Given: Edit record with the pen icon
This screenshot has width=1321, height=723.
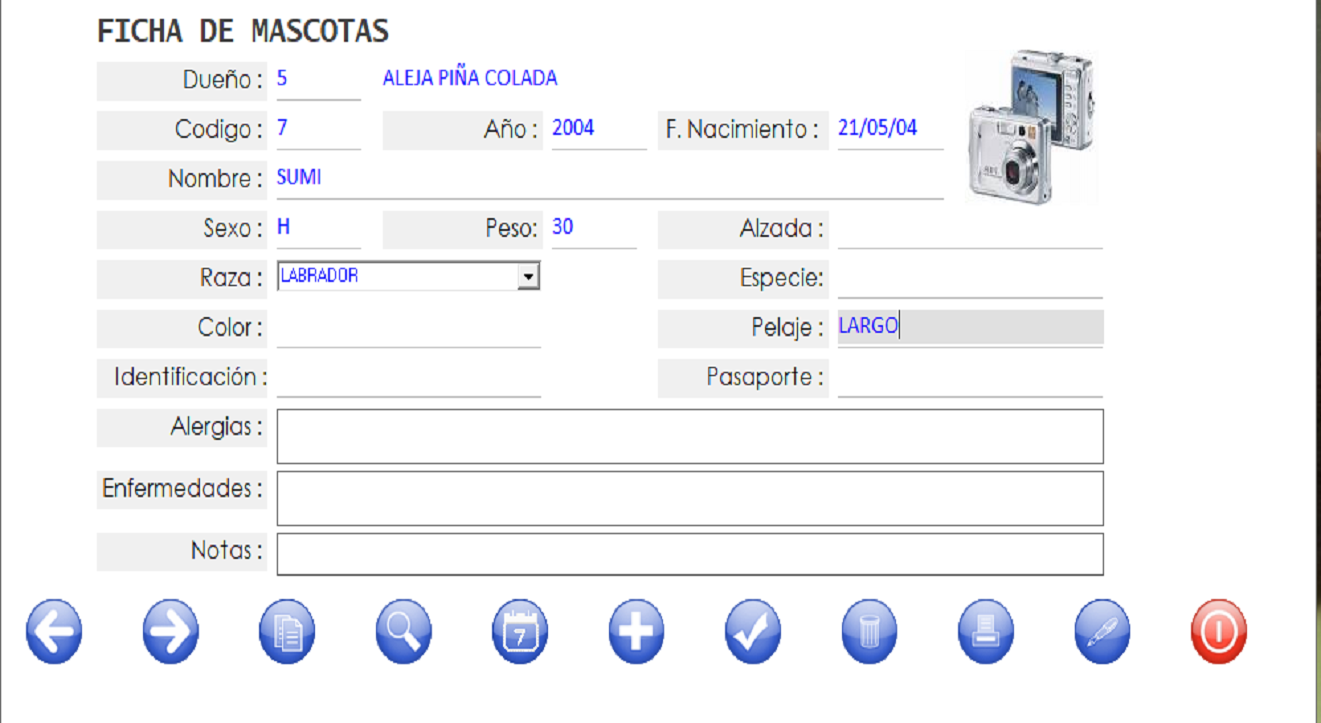Looking at the screenshot, I should pos(1102,632).
